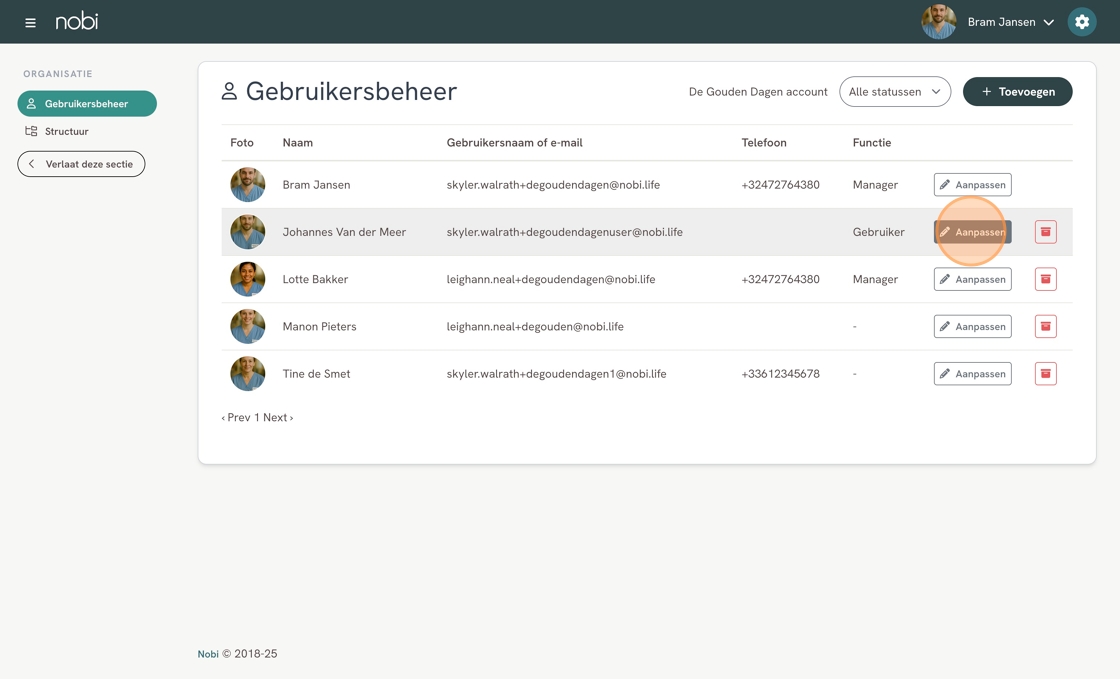Click the settings gear icon
This screenshot has height=679, width=1120.
(1081, 22)
